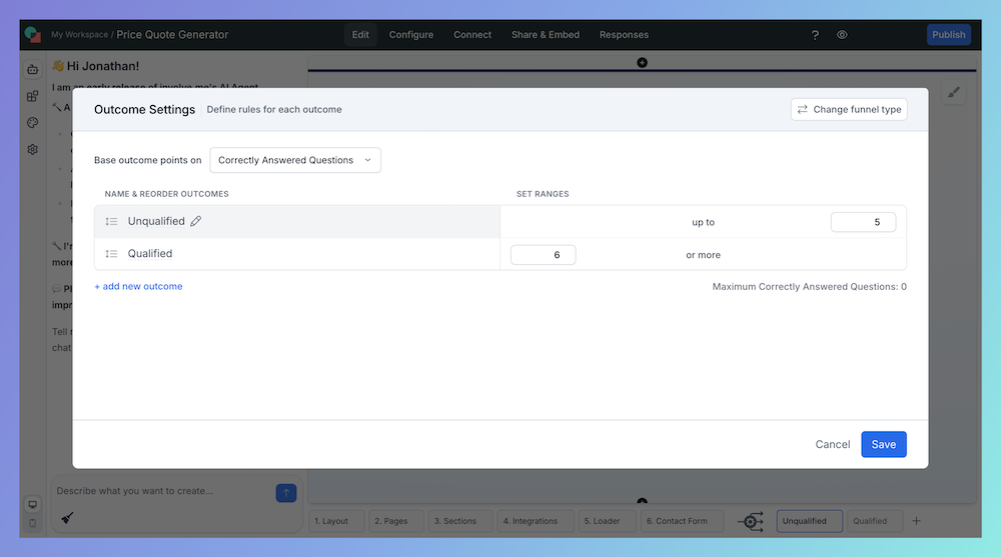Open the Configure tab

(411, 35)
